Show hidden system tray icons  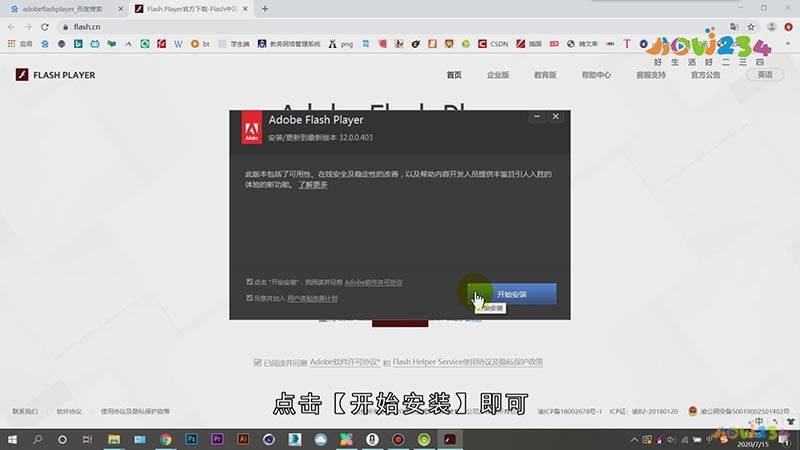(x=634, y=439)
